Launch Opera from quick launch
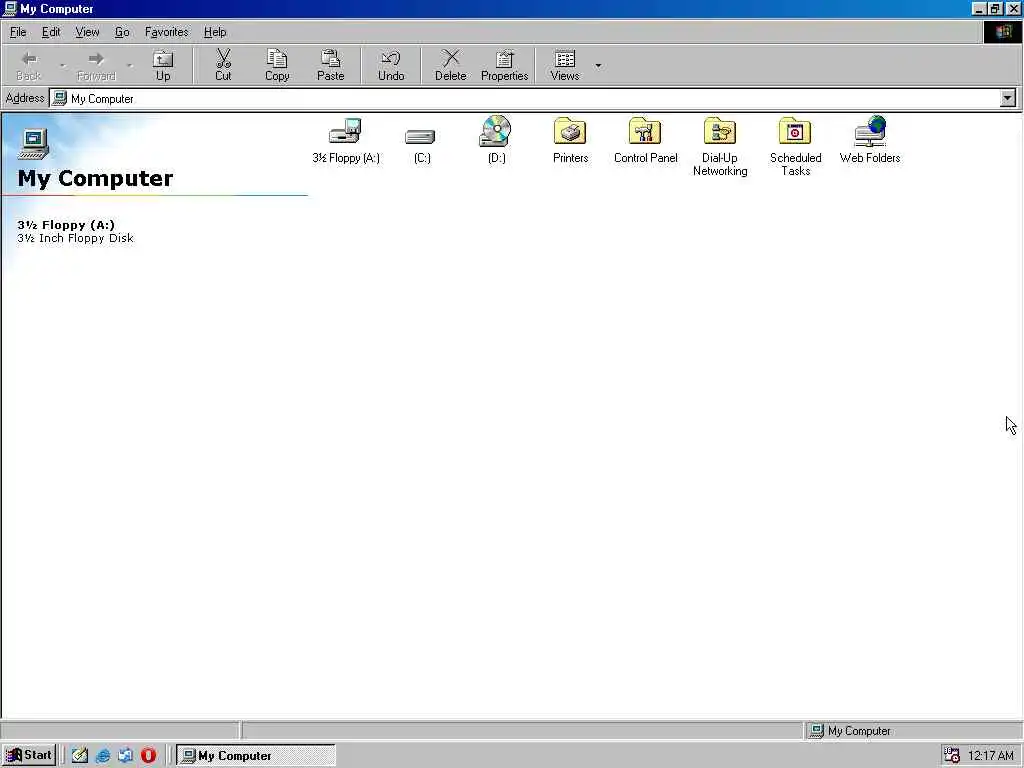Image resolution: width=1024 pixels, height=768 pixels. (x=148, y=756)
